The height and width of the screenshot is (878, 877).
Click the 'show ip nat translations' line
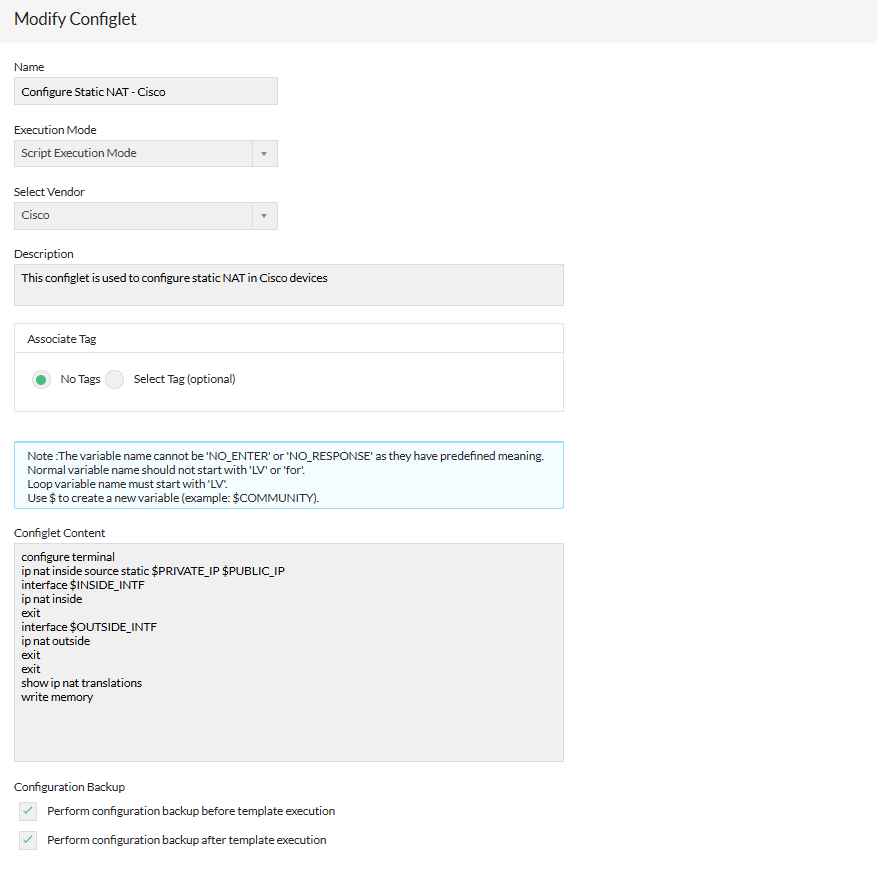pyautogui.click(x=81, y=683)
